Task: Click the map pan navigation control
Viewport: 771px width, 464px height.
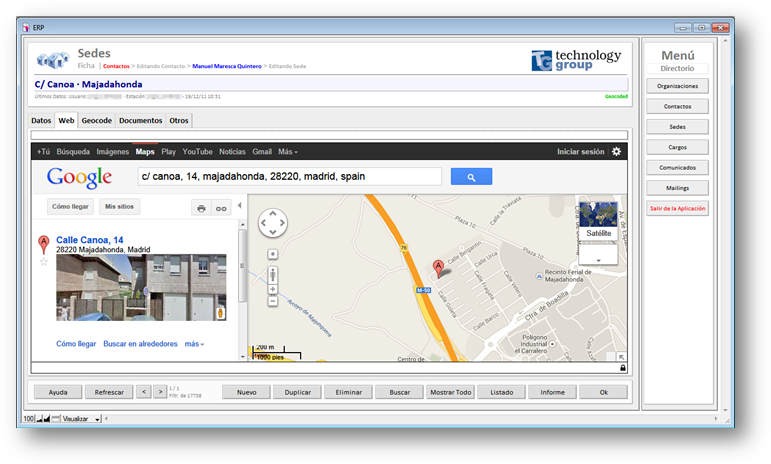Action: click(273, 224)
